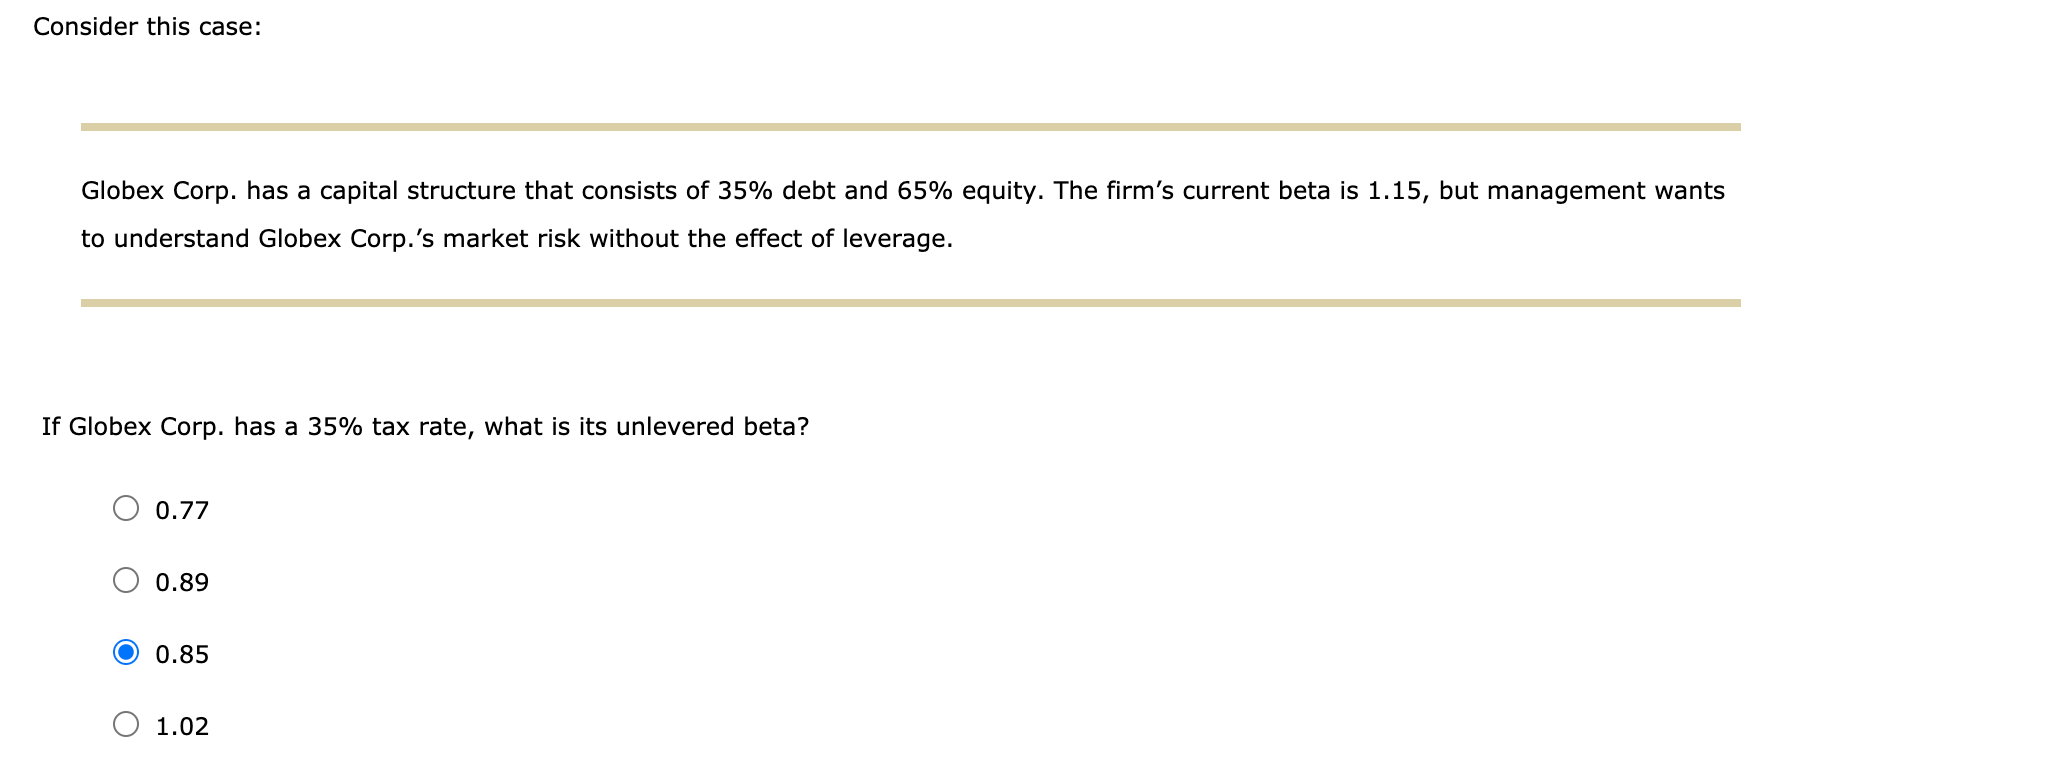Click the selected 0.85 radio button
The height and width of the screenshot is (783, 2051).
pos(127,653)
